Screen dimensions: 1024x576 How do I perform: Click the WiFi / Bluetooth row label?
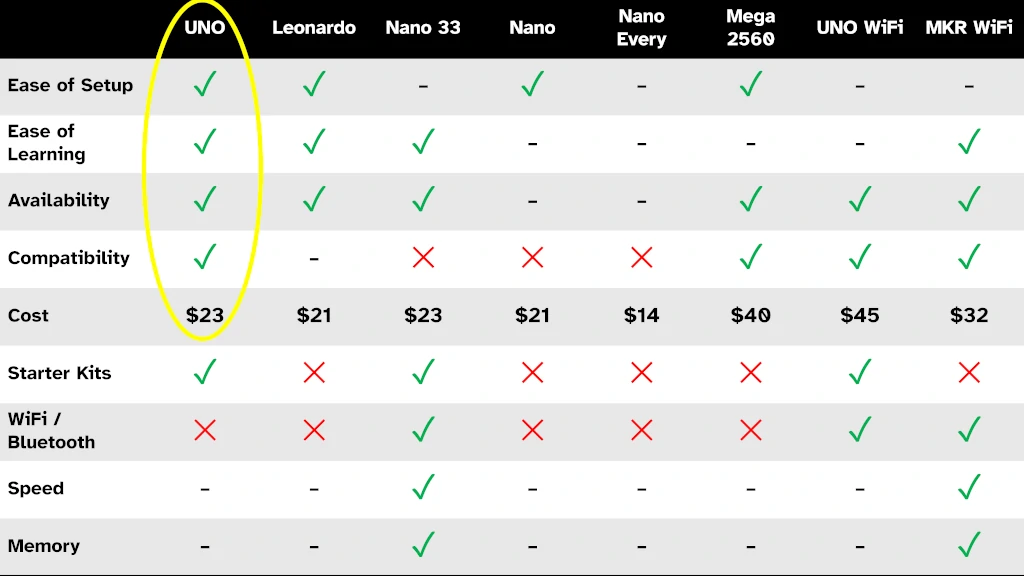52,430
